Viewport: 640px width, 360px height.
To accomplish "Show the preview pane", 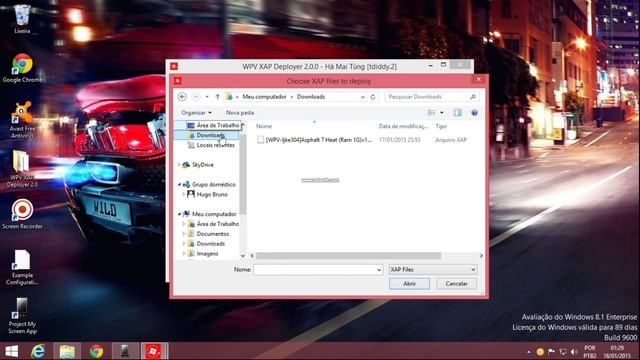I will (x=458, y=113).
